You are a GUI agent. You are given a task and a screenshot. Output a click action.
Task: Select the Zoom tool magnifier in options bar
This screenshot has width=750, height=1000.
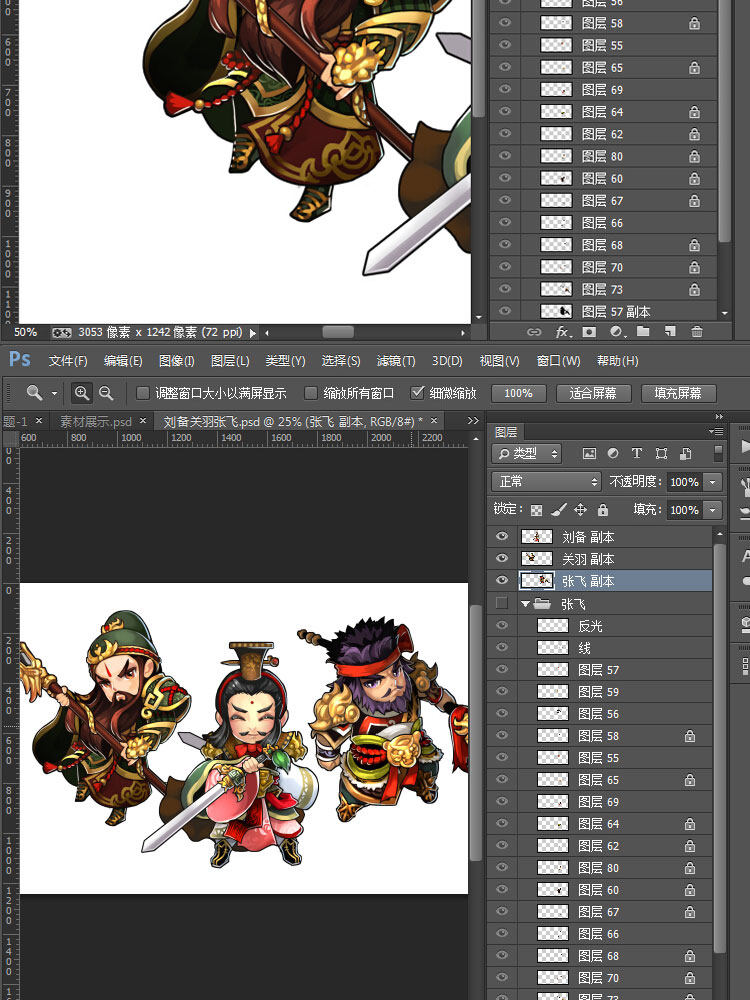coord(34,393)
